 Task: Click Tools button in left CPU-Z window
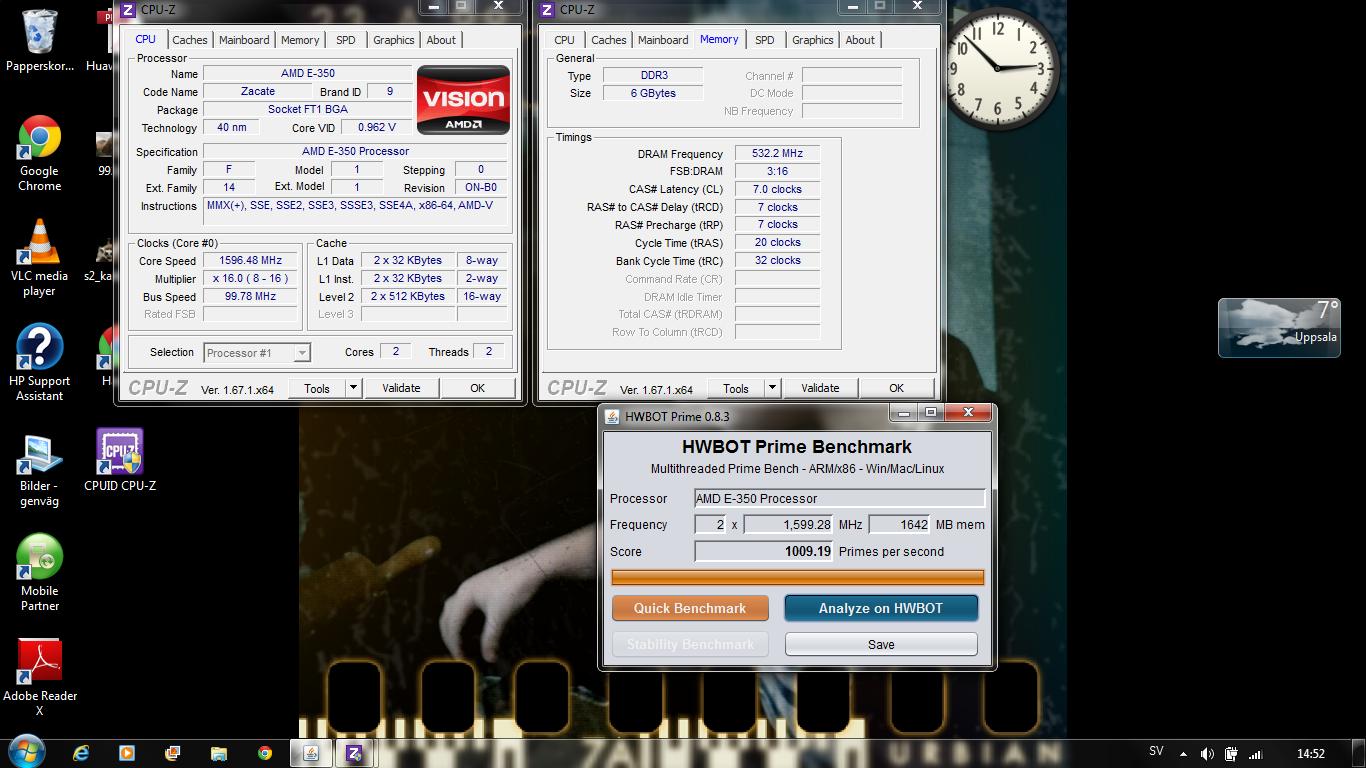point(317,388)
